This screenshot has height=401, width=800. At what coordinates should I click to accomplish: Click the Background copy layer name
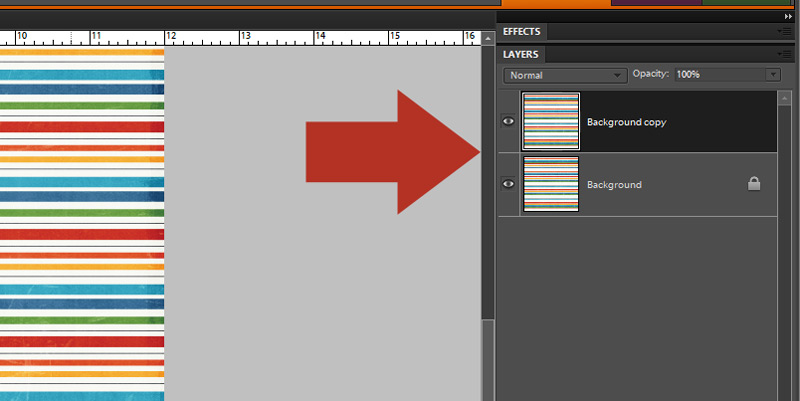click(627, 122)
